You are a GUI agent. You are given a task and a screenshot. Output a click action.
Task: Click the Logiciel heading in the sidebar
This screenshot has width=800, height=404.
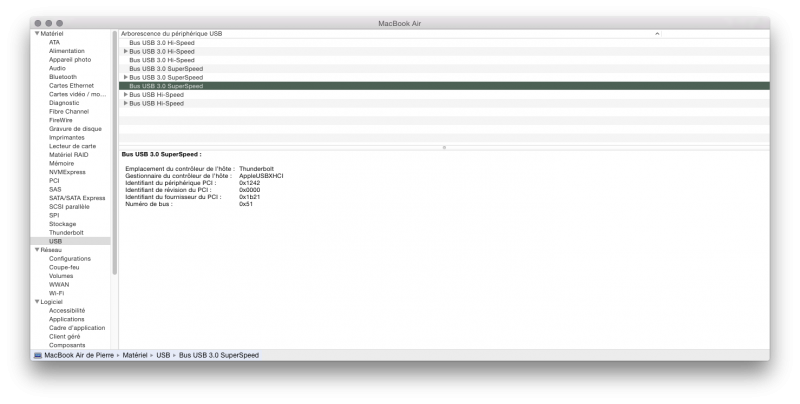tap(52, 302)
